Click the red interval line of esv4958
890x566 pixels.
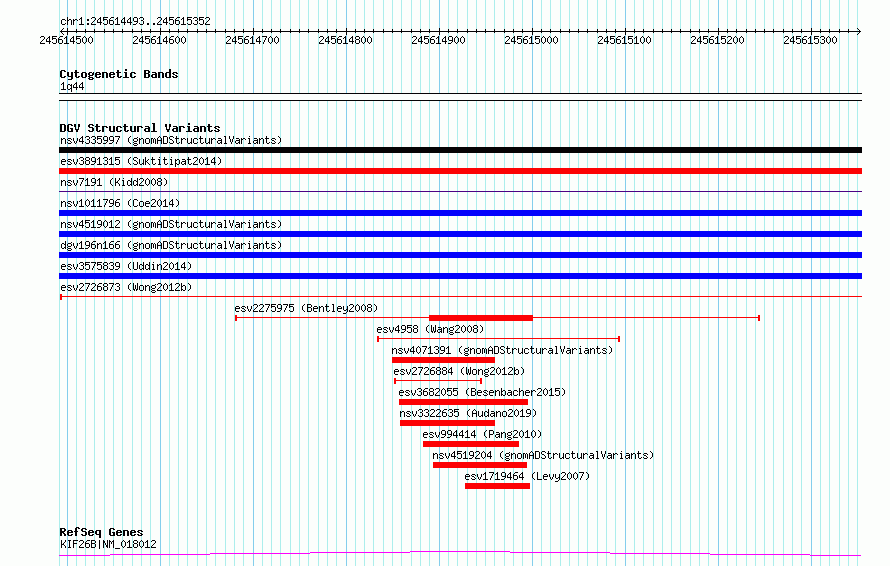click(x=498, y=339)
